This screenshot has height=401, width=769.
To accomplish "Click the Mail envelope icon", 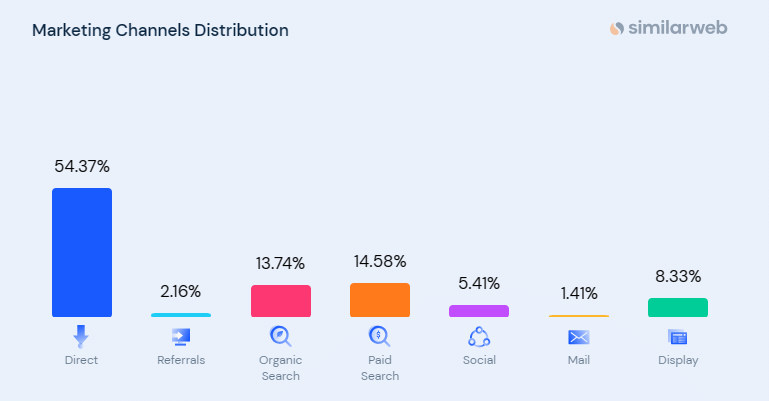I will click(578, 337).
